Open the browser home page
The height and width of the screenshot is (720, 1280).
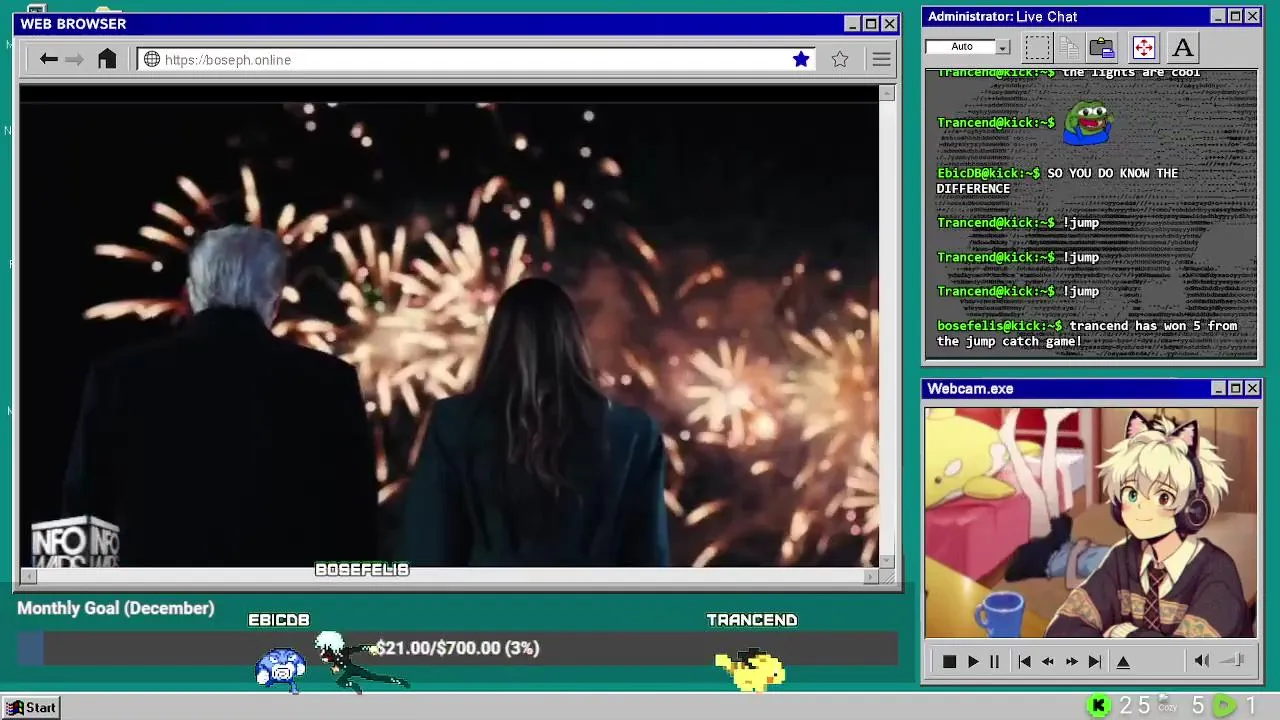(107, 59)
